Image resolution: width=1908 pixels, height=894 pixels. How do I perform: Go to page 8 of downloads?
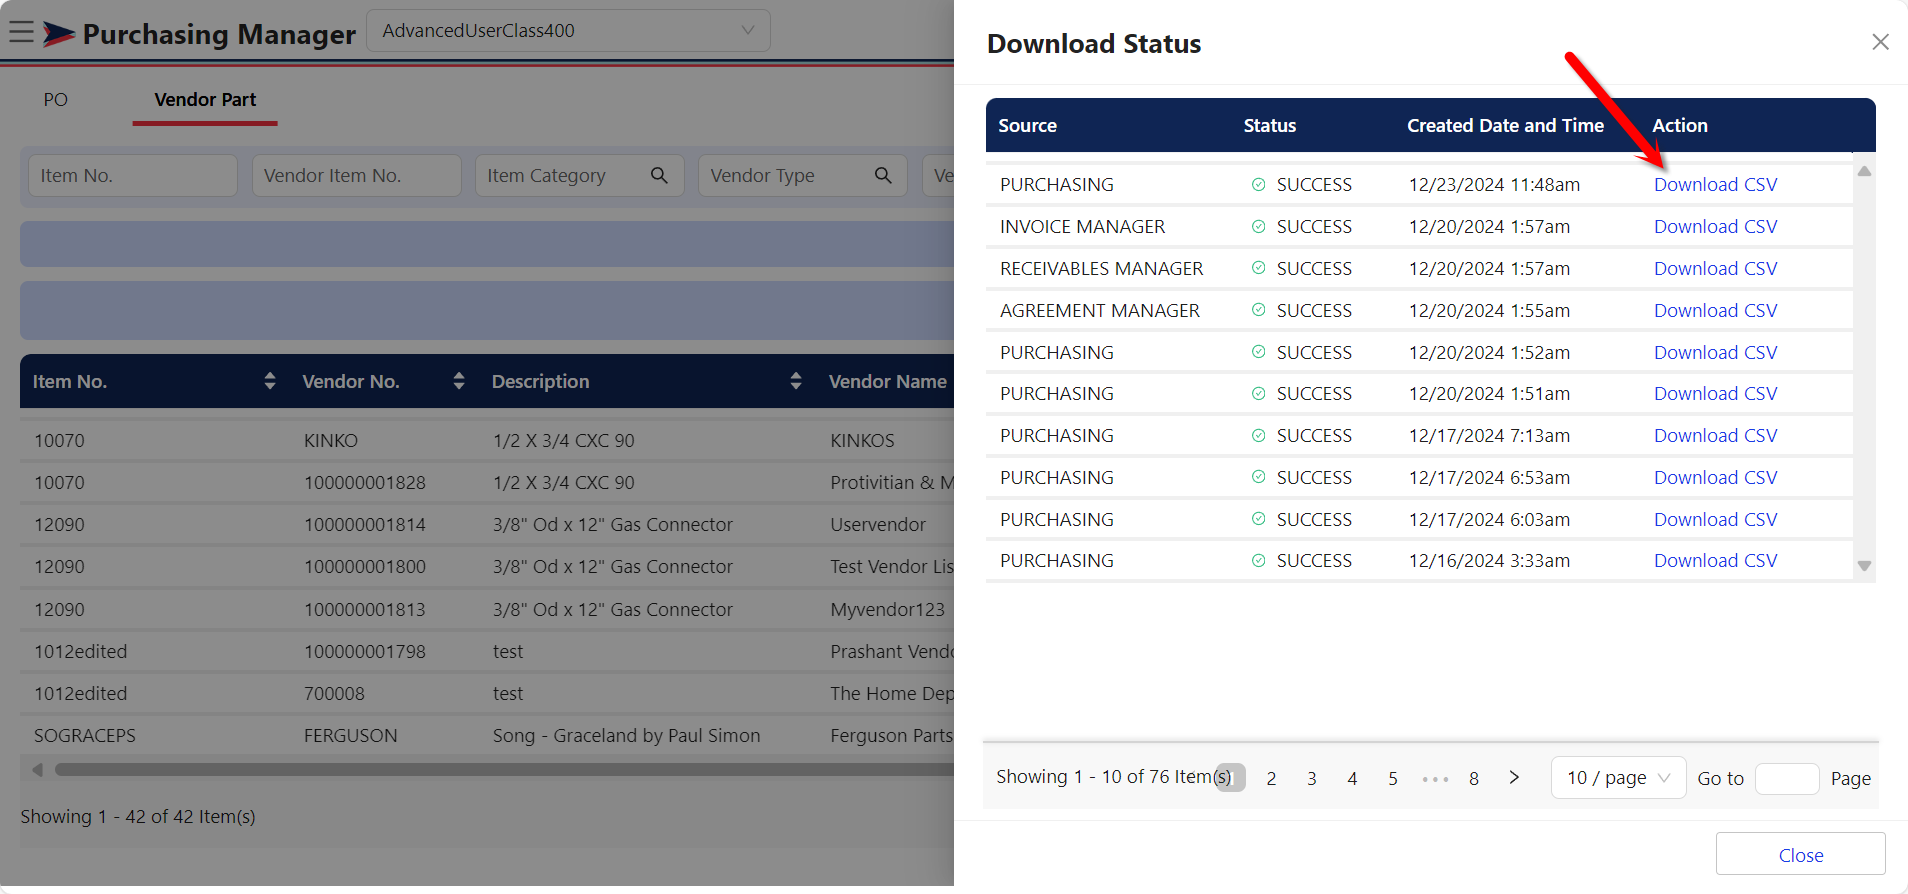[1474, 779]
